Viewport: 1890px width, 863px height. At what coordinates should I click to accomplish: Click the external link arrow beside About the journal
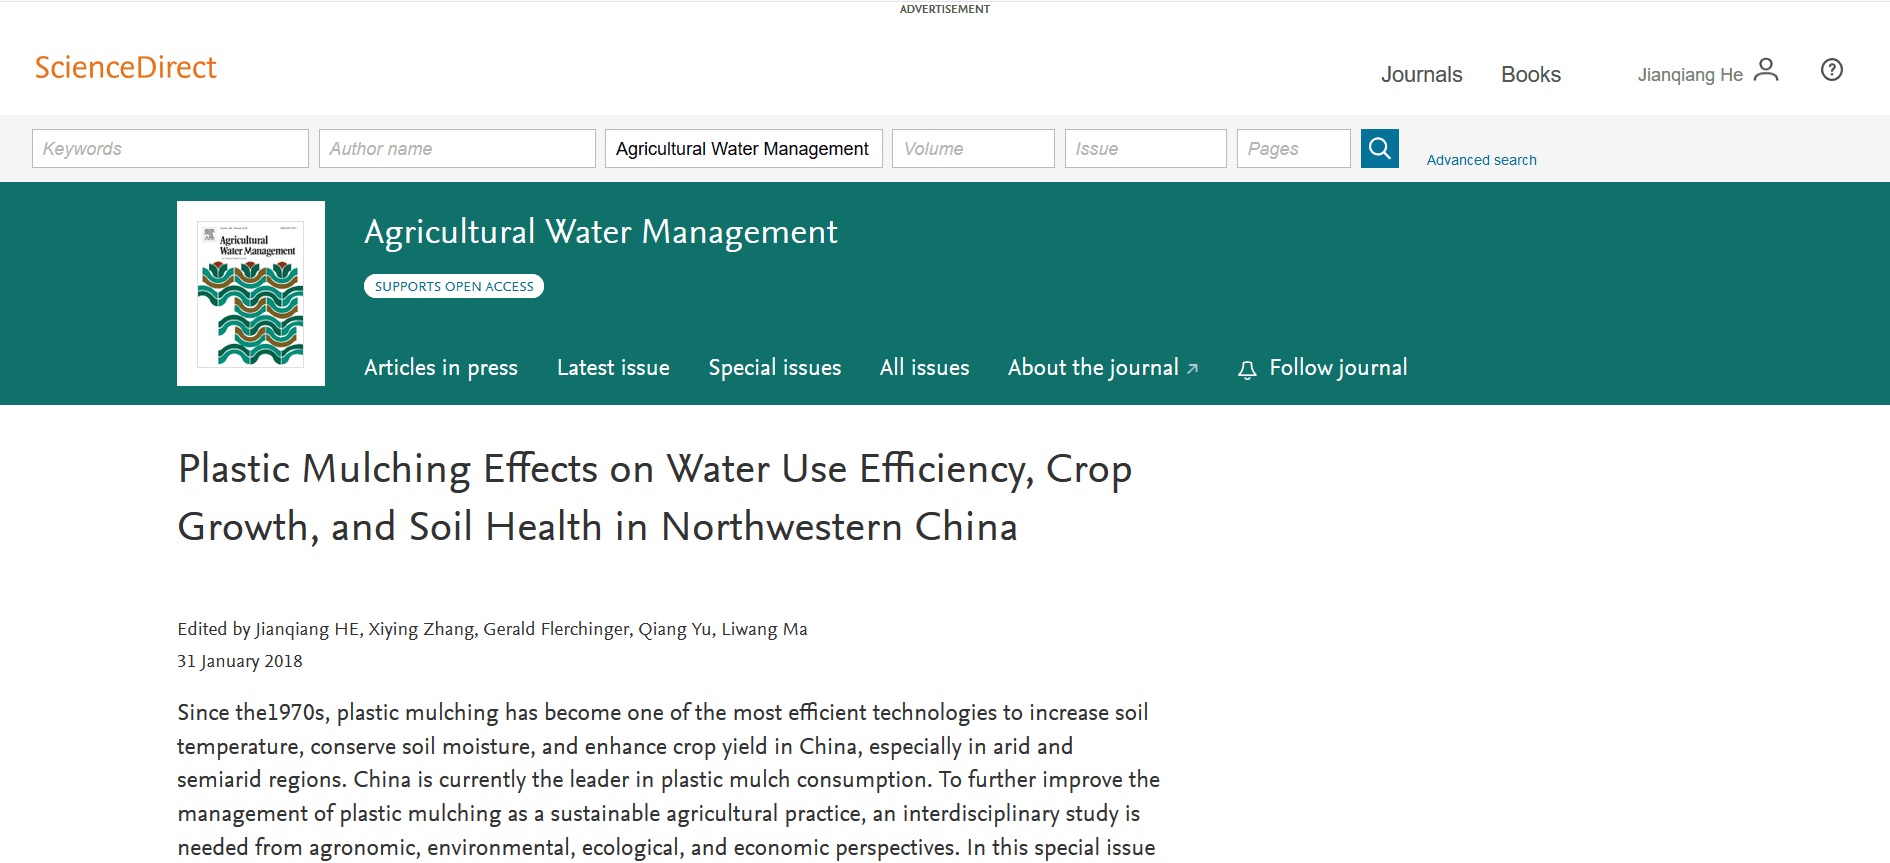[x=1193, y=369]
